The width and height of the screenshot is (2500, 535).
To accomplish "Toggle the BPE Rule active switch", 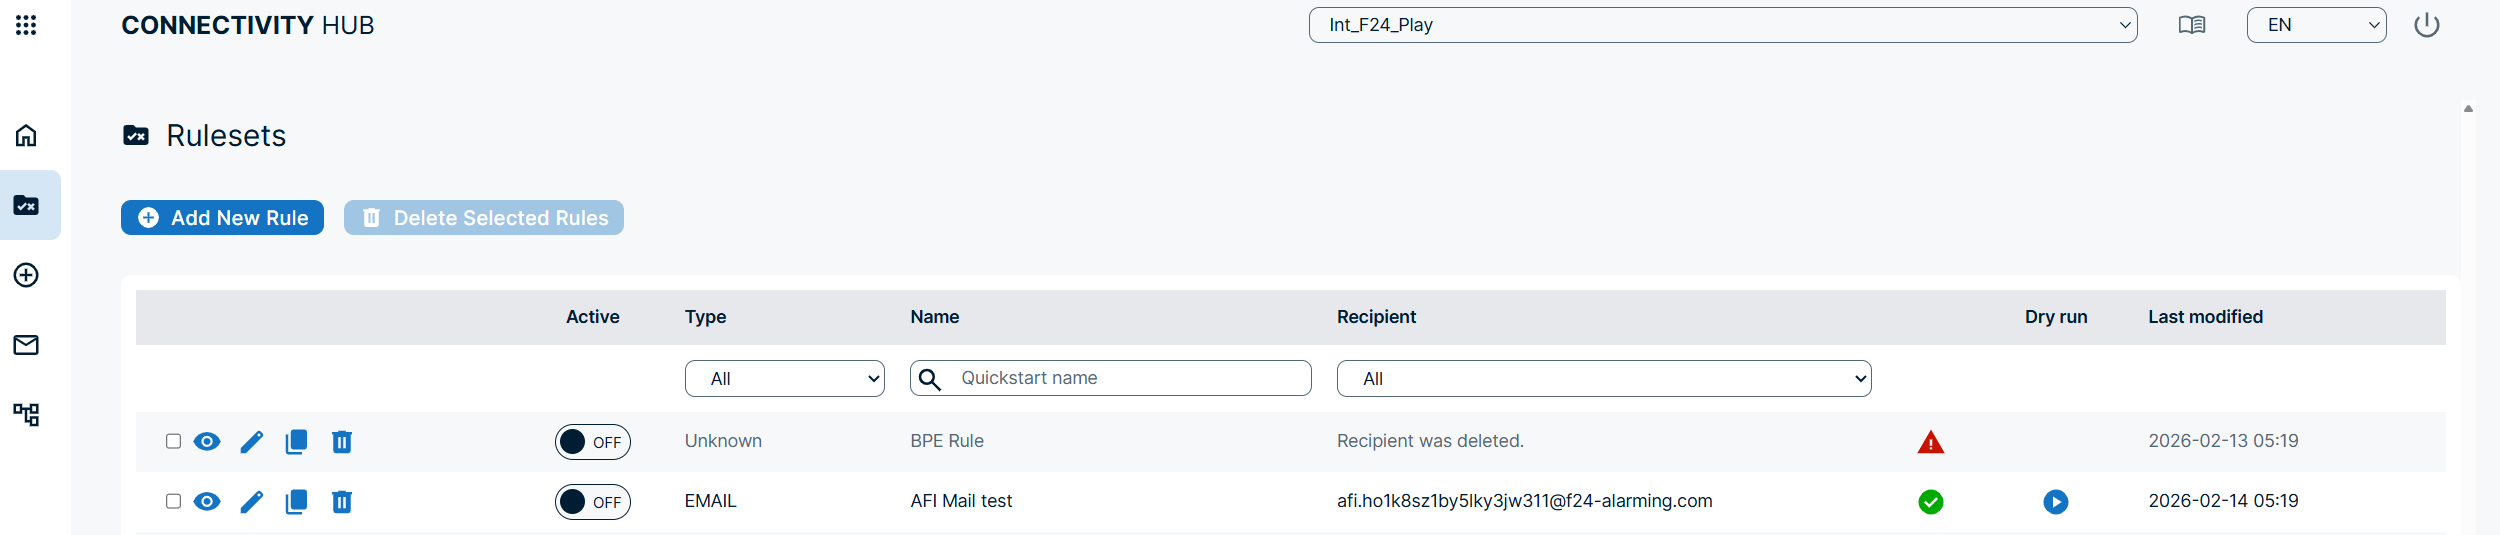I will pyautogui.click(x=592, y=442).
